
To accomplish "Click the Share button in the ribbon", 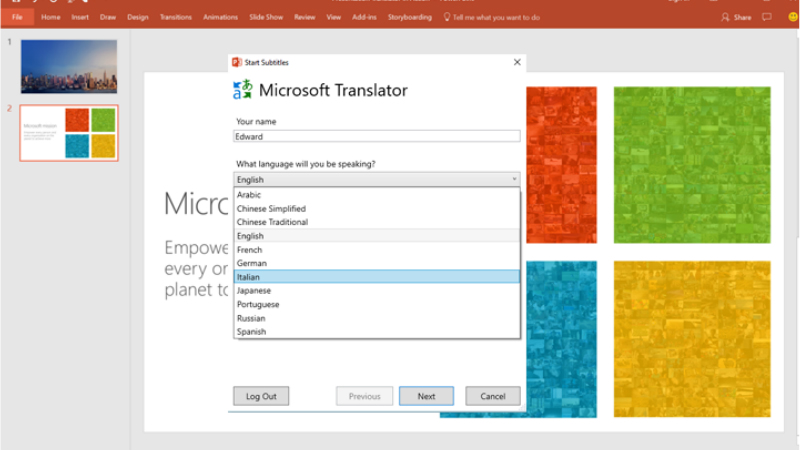I will click(x=736, y=17).
